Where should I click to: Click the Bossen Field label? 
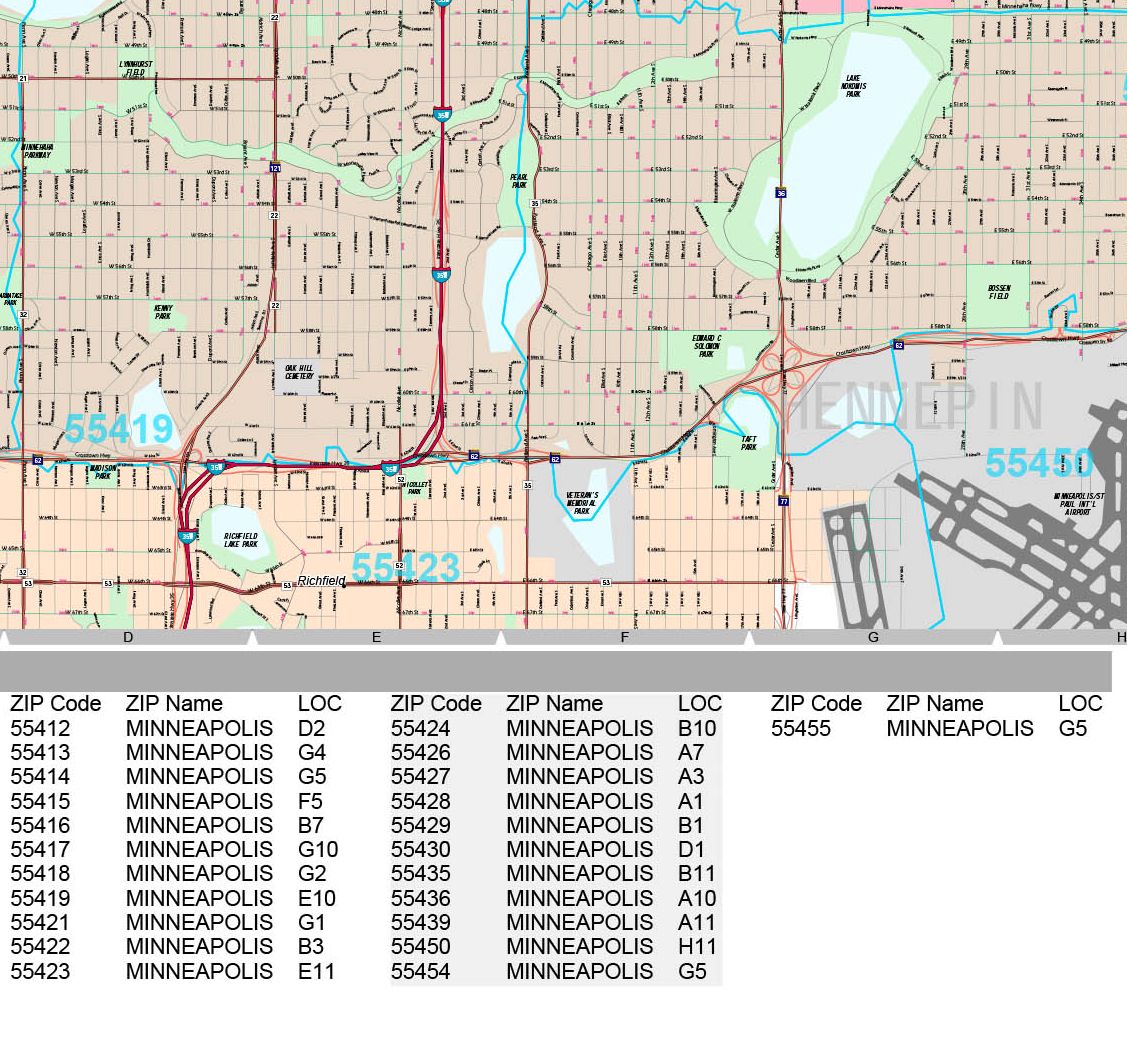click(x=999, y=292)
